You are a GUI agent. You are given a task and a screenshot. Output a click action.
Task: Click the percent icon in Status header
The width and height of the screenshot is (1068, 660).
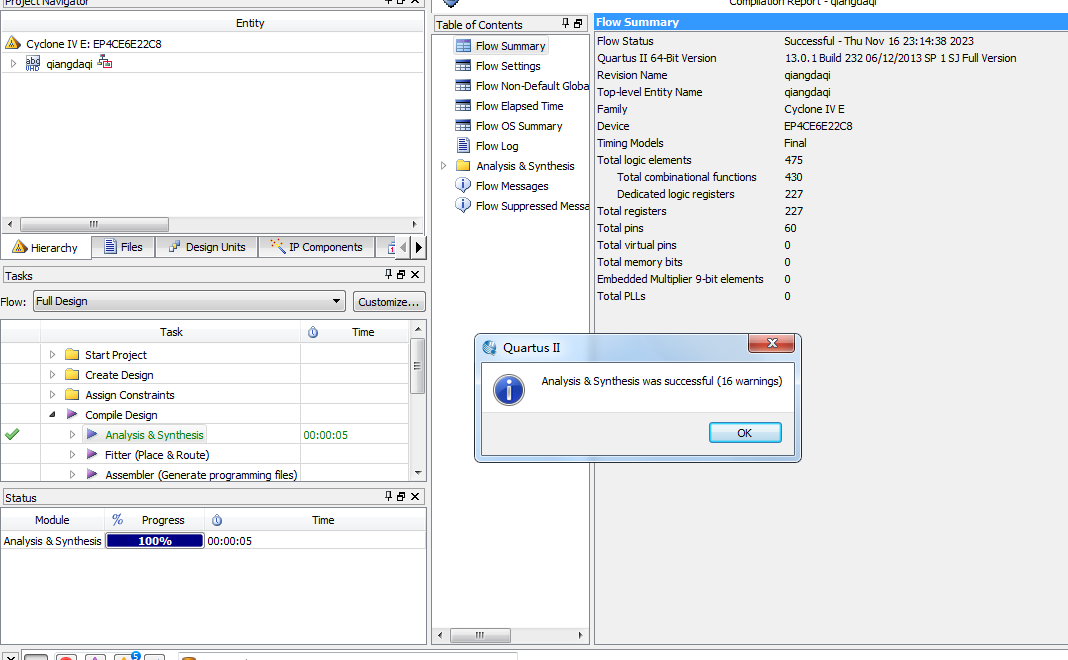point(118,520)
